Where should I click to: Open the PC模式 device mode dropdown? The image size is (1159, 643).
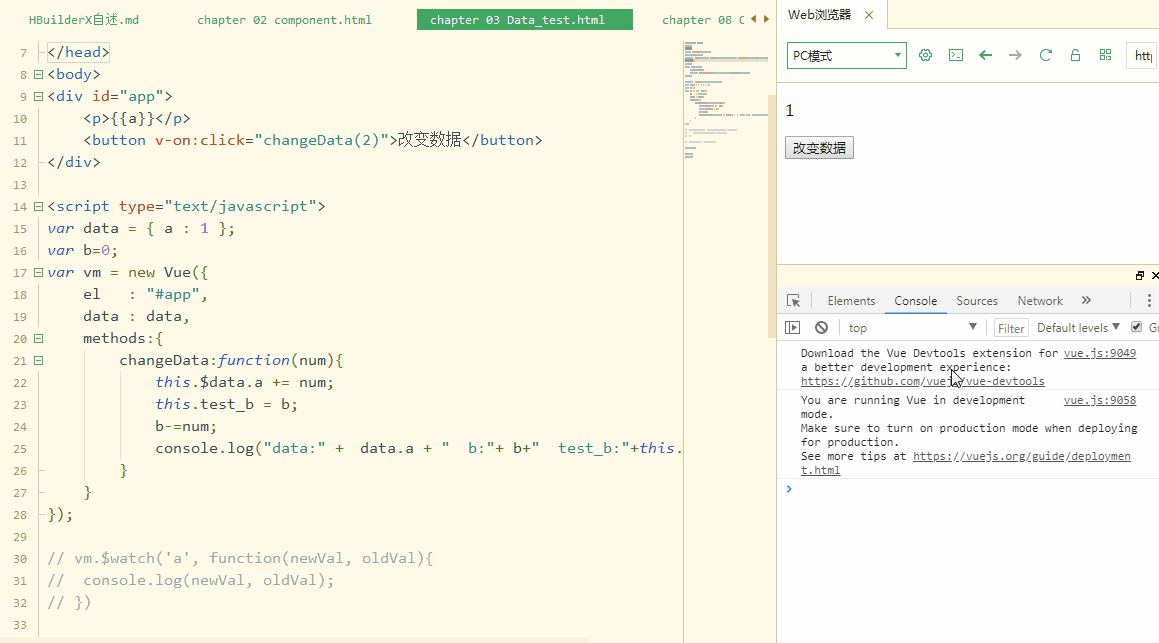tap(846, 55)
